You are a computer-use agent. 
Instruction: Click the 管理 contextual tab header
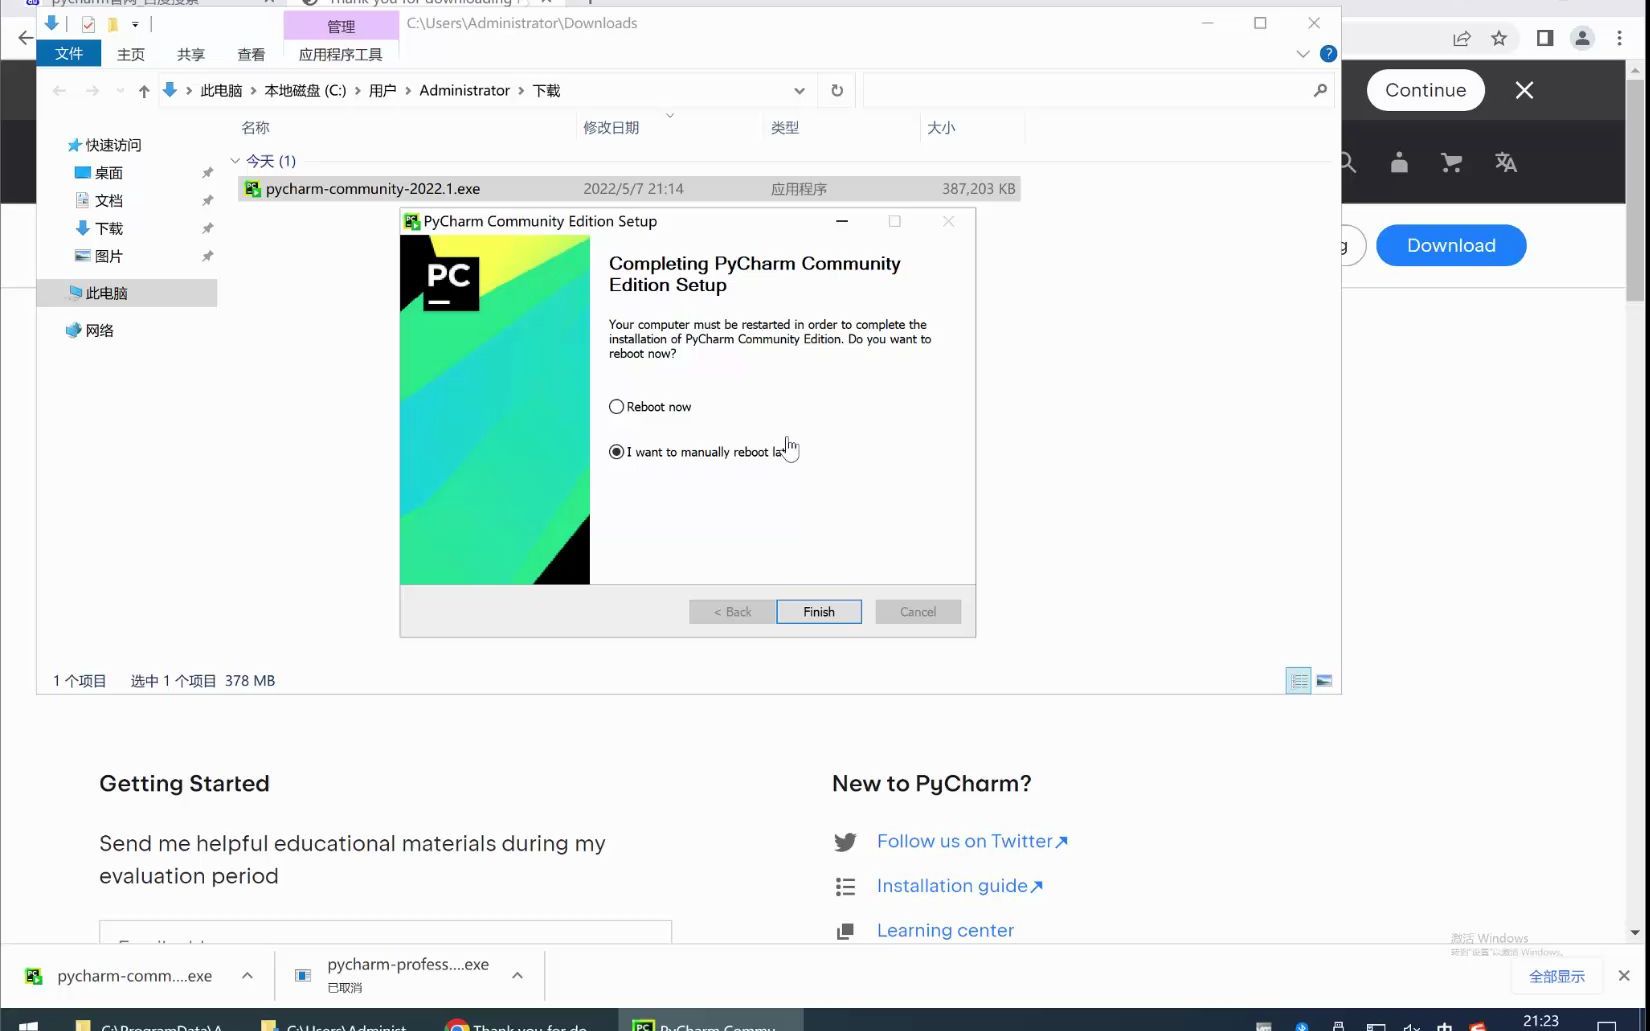(x=341, y=26)
